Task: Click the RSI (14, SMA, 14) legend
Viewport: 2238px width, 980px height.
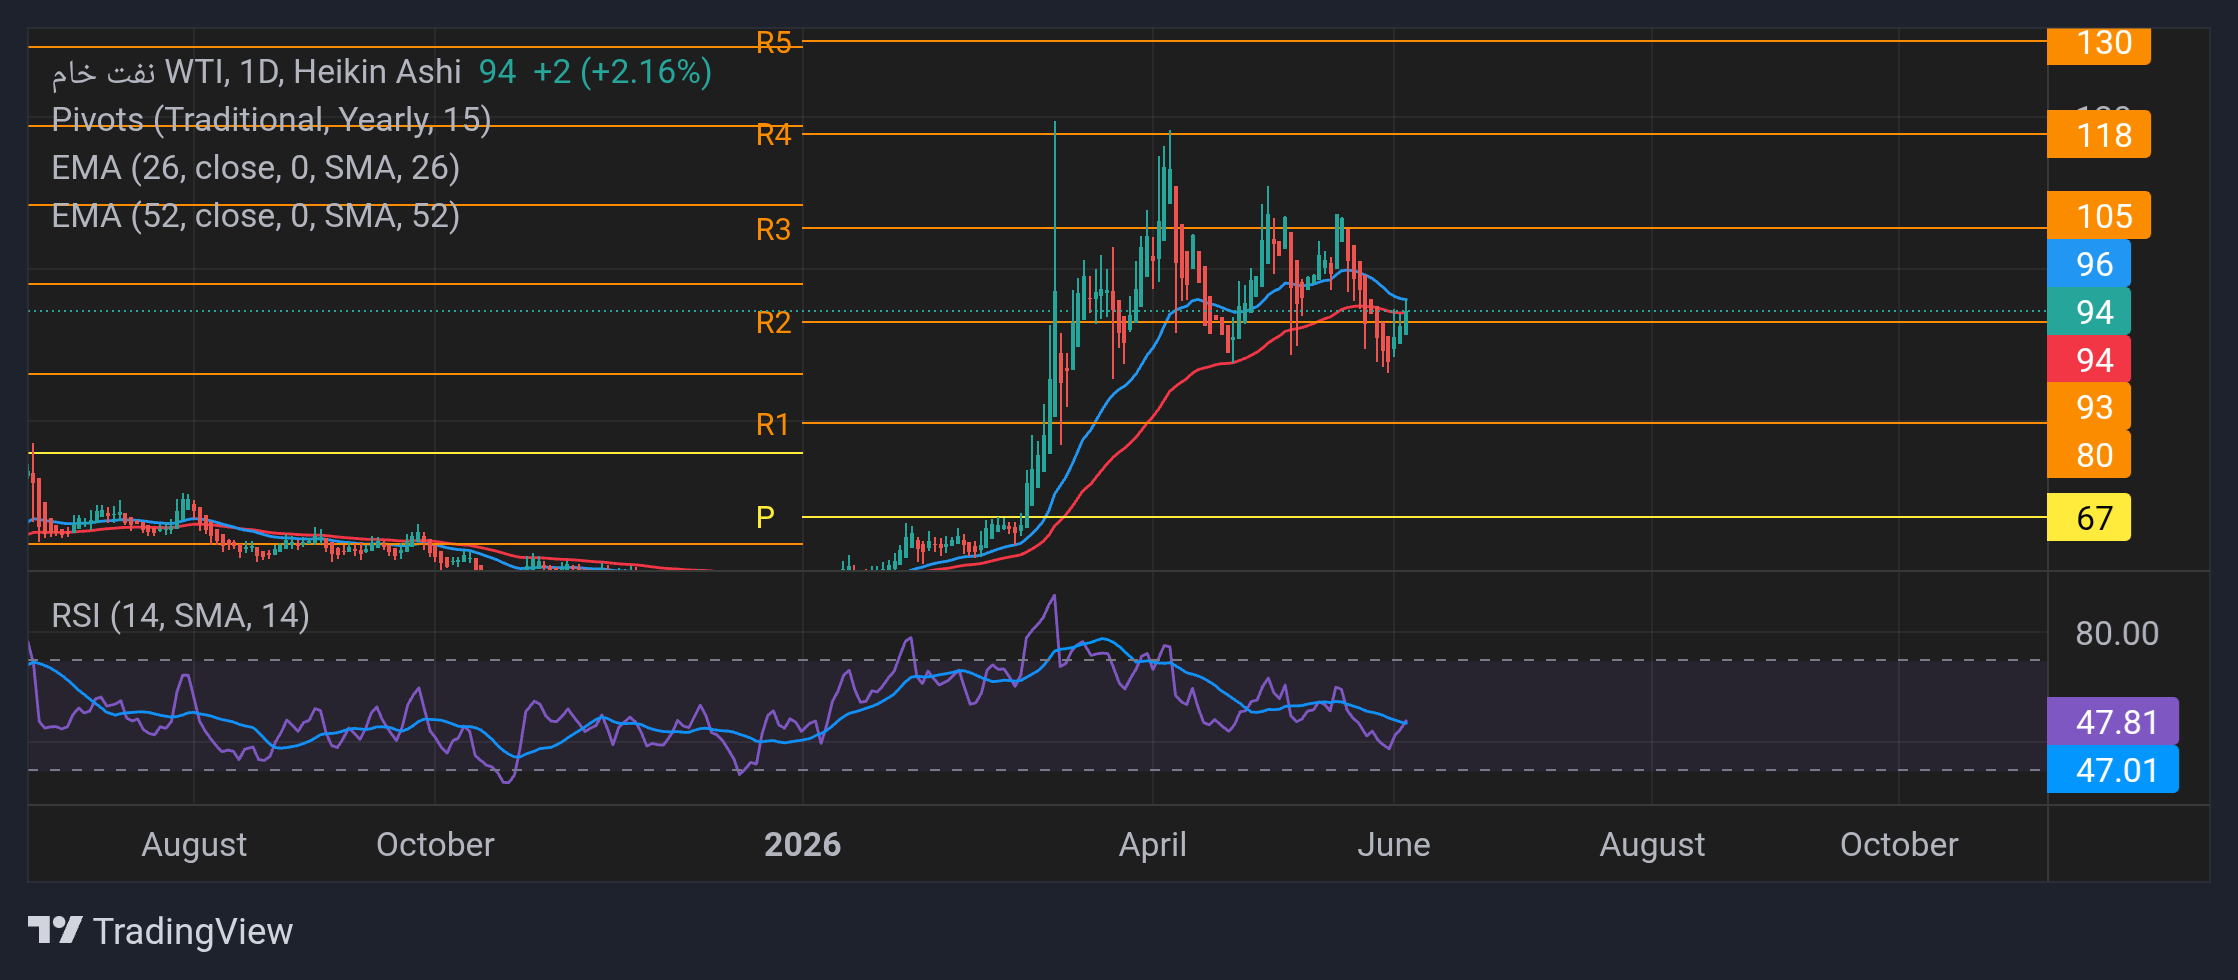Action: [180, 615]
